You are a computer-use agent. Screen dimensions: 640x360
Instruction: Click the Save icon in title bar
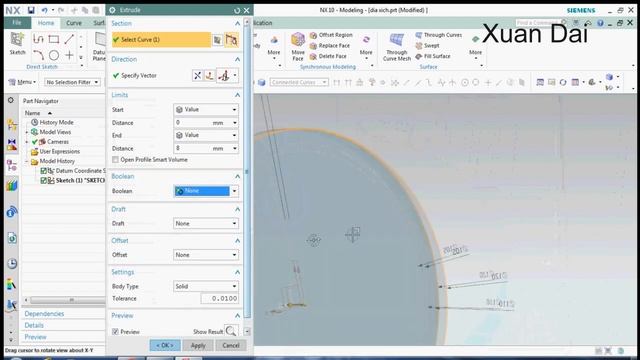31,10
